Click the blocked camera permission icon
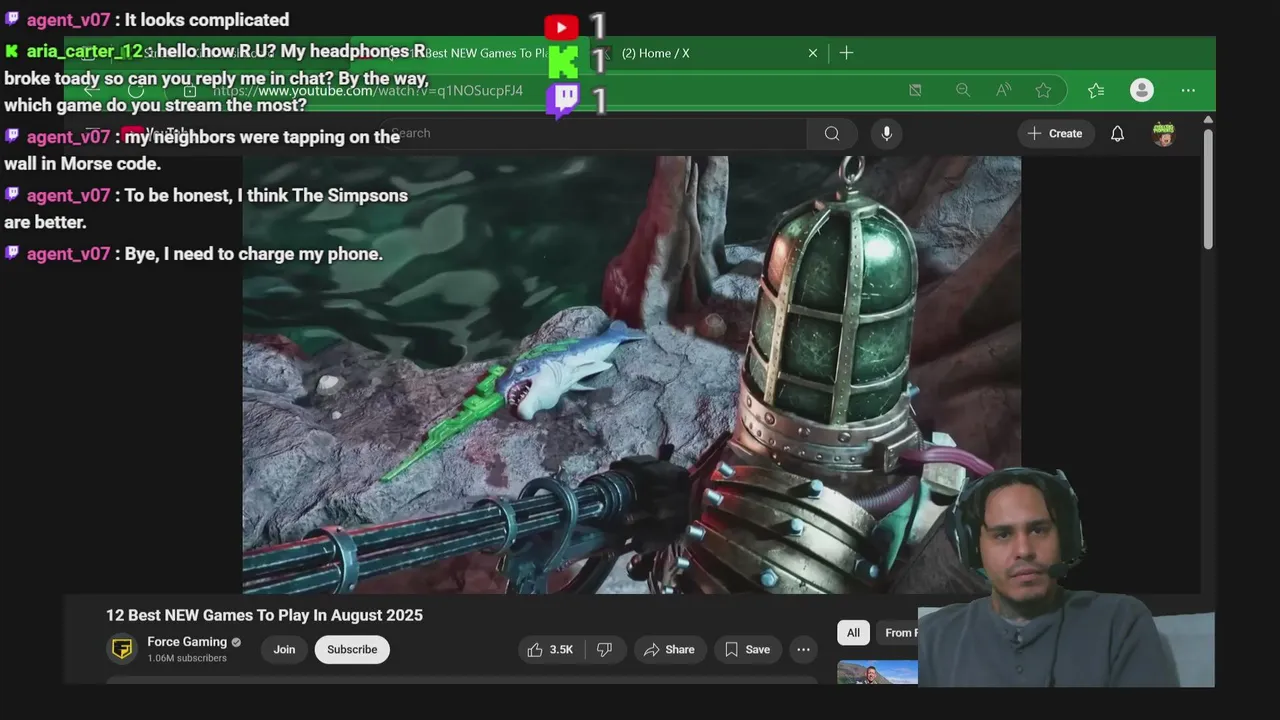This screenshot has width=1280, height=720. (x=915, y=91)
